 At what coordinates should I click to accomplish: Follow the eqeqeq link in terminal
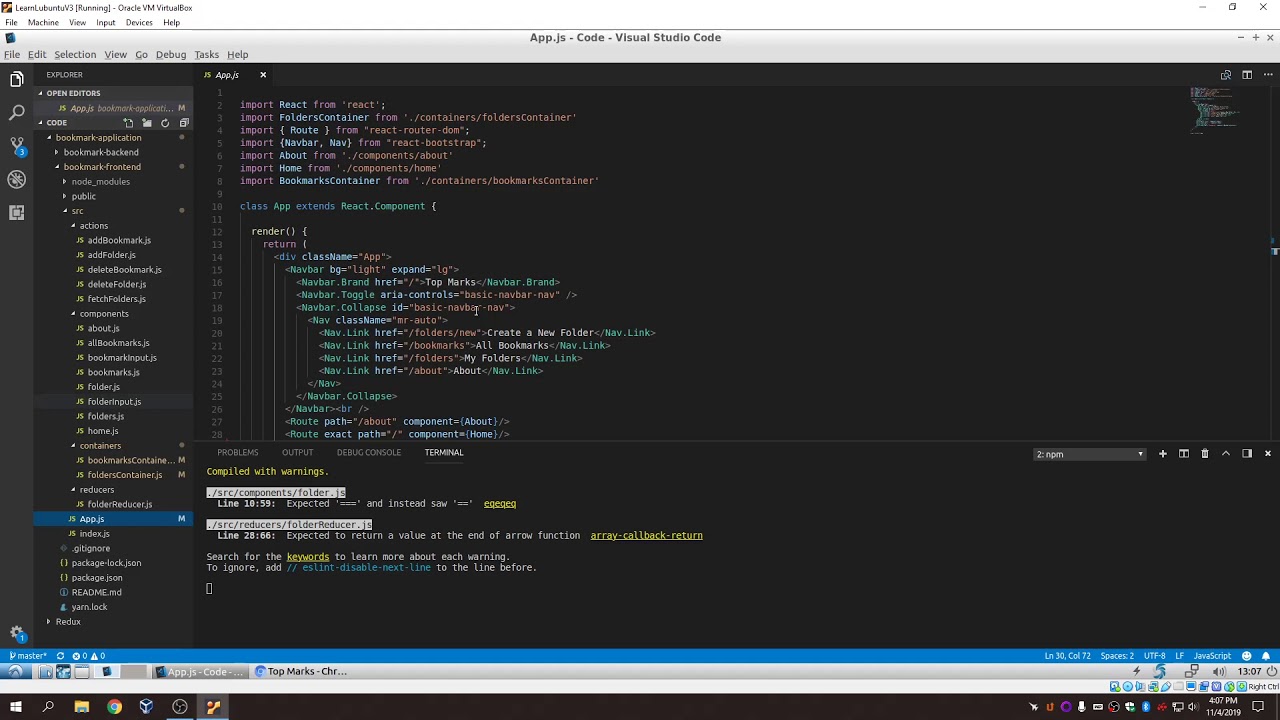click(500, 504)
